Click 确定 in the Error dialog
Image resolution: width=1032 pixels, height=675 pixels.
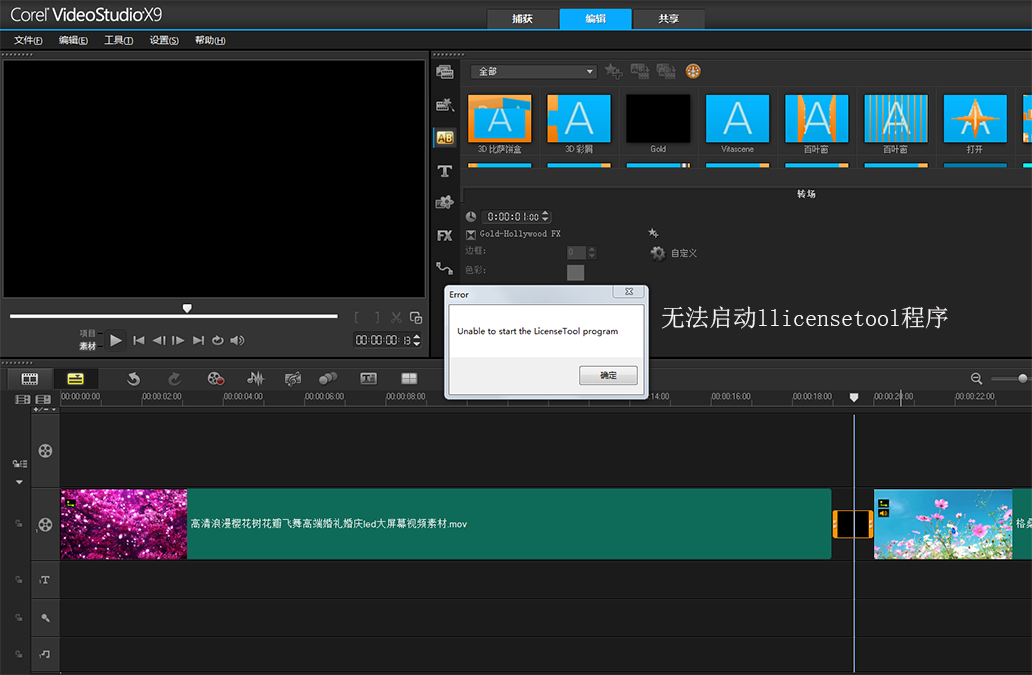(608, 375)
